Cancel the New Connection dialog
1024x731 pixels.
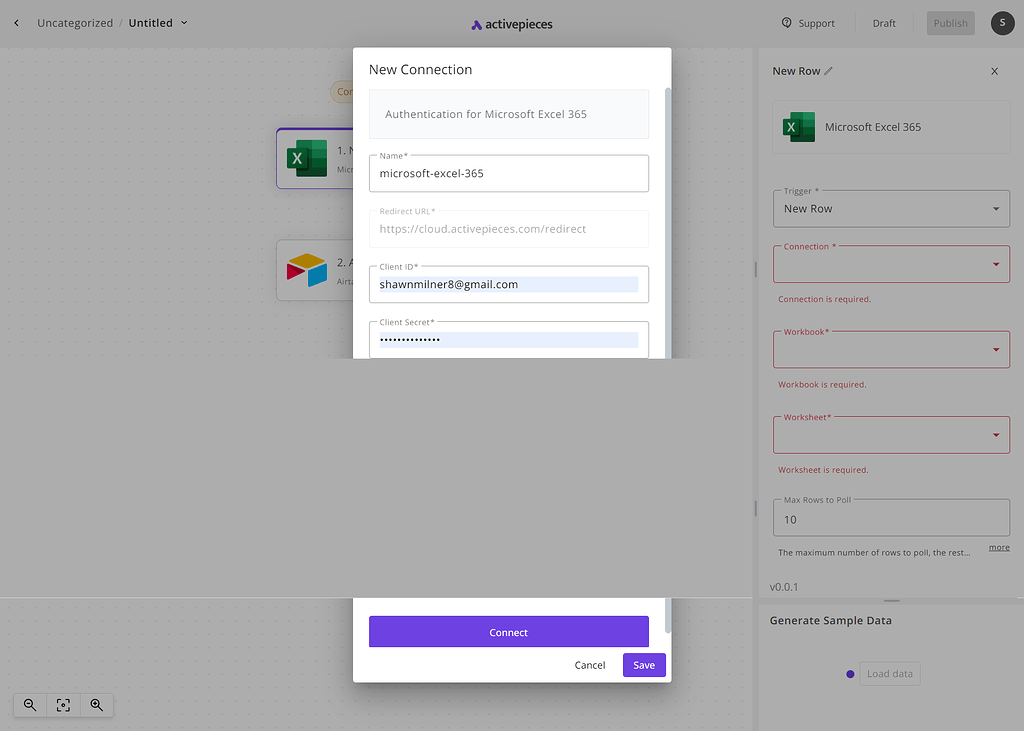[590, 665]
